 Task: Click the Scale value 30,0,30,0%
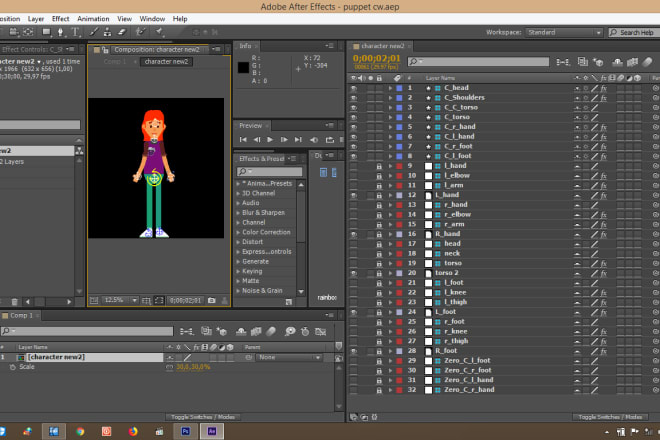point(193,367)
